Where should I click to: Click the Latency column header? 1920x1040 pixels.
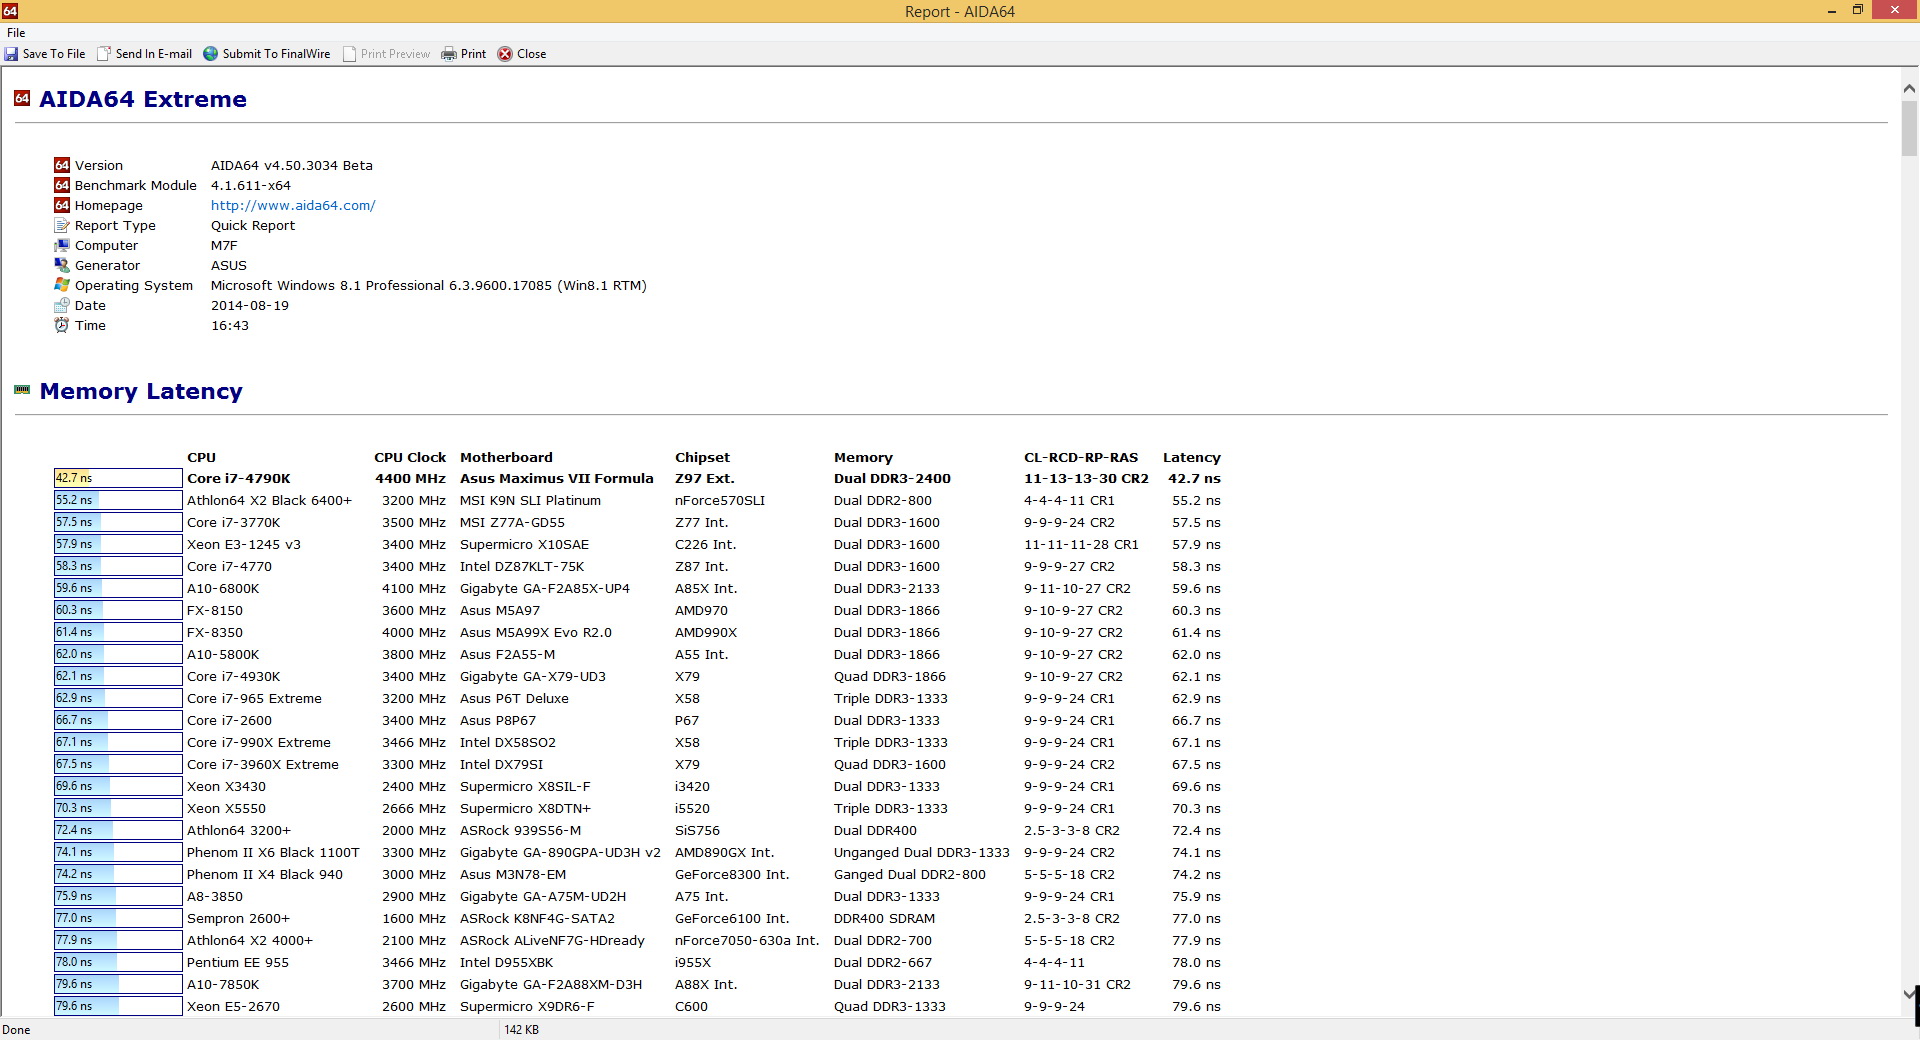[x=1191, y=457]
